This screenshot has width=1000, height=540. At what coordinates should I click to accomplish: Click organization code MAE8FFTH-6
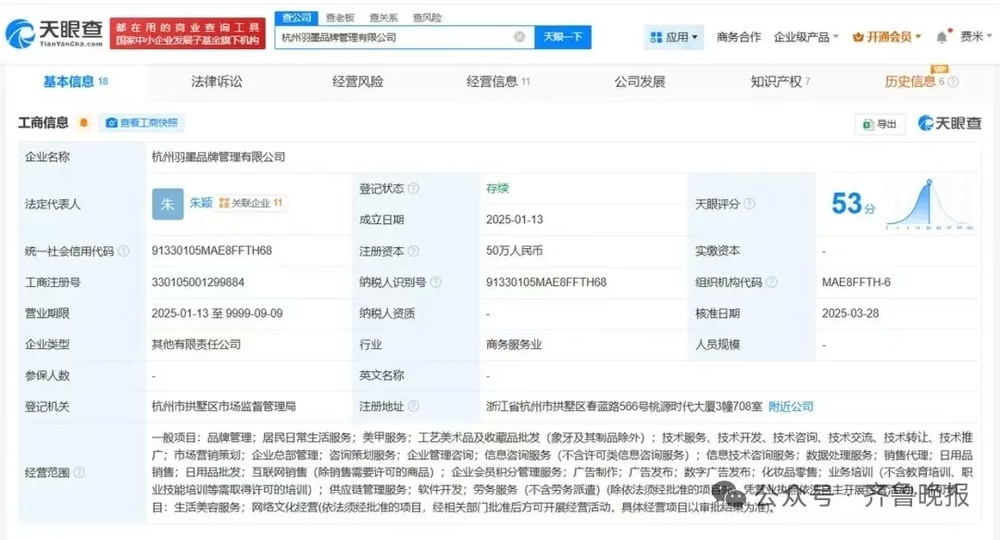(857, 282)
